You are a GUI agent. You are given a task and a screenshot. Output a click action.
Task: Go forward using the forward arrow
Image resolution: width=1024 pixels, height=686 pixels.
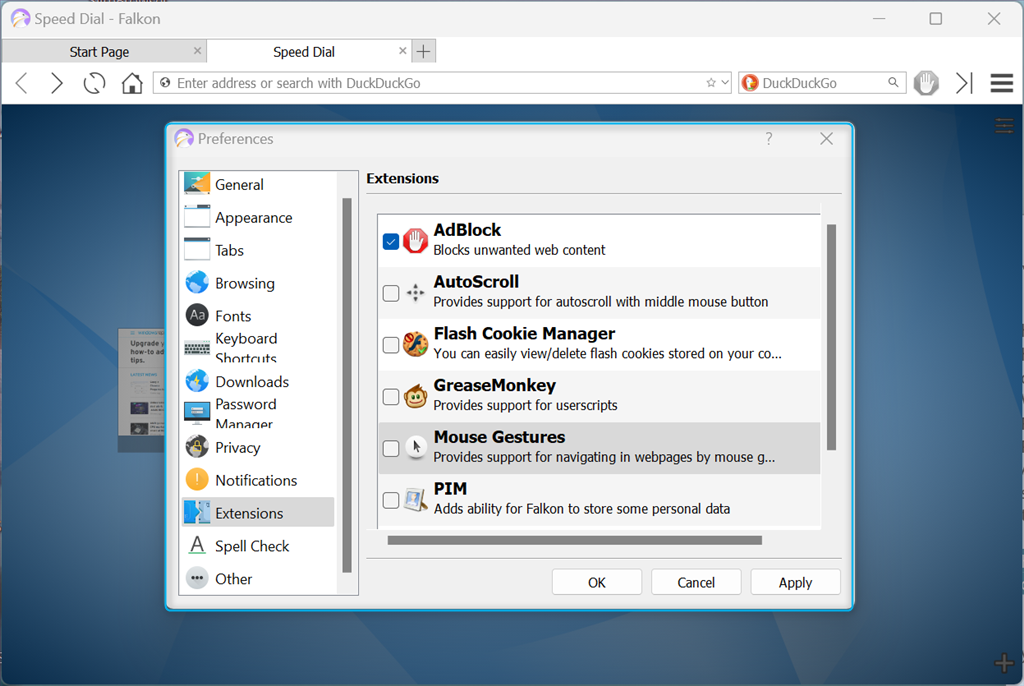[57, 83]
